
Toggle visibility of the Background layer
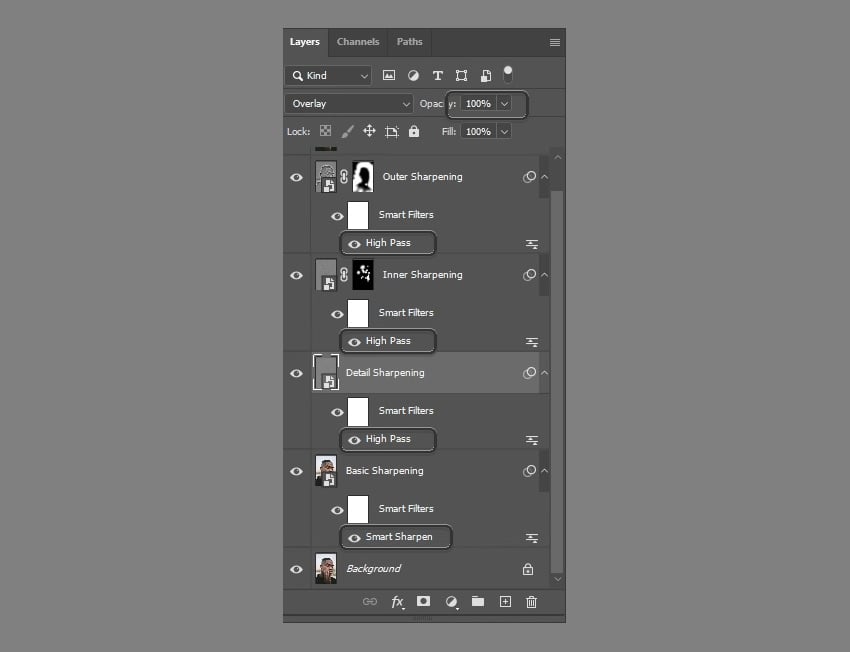point(296,569)
